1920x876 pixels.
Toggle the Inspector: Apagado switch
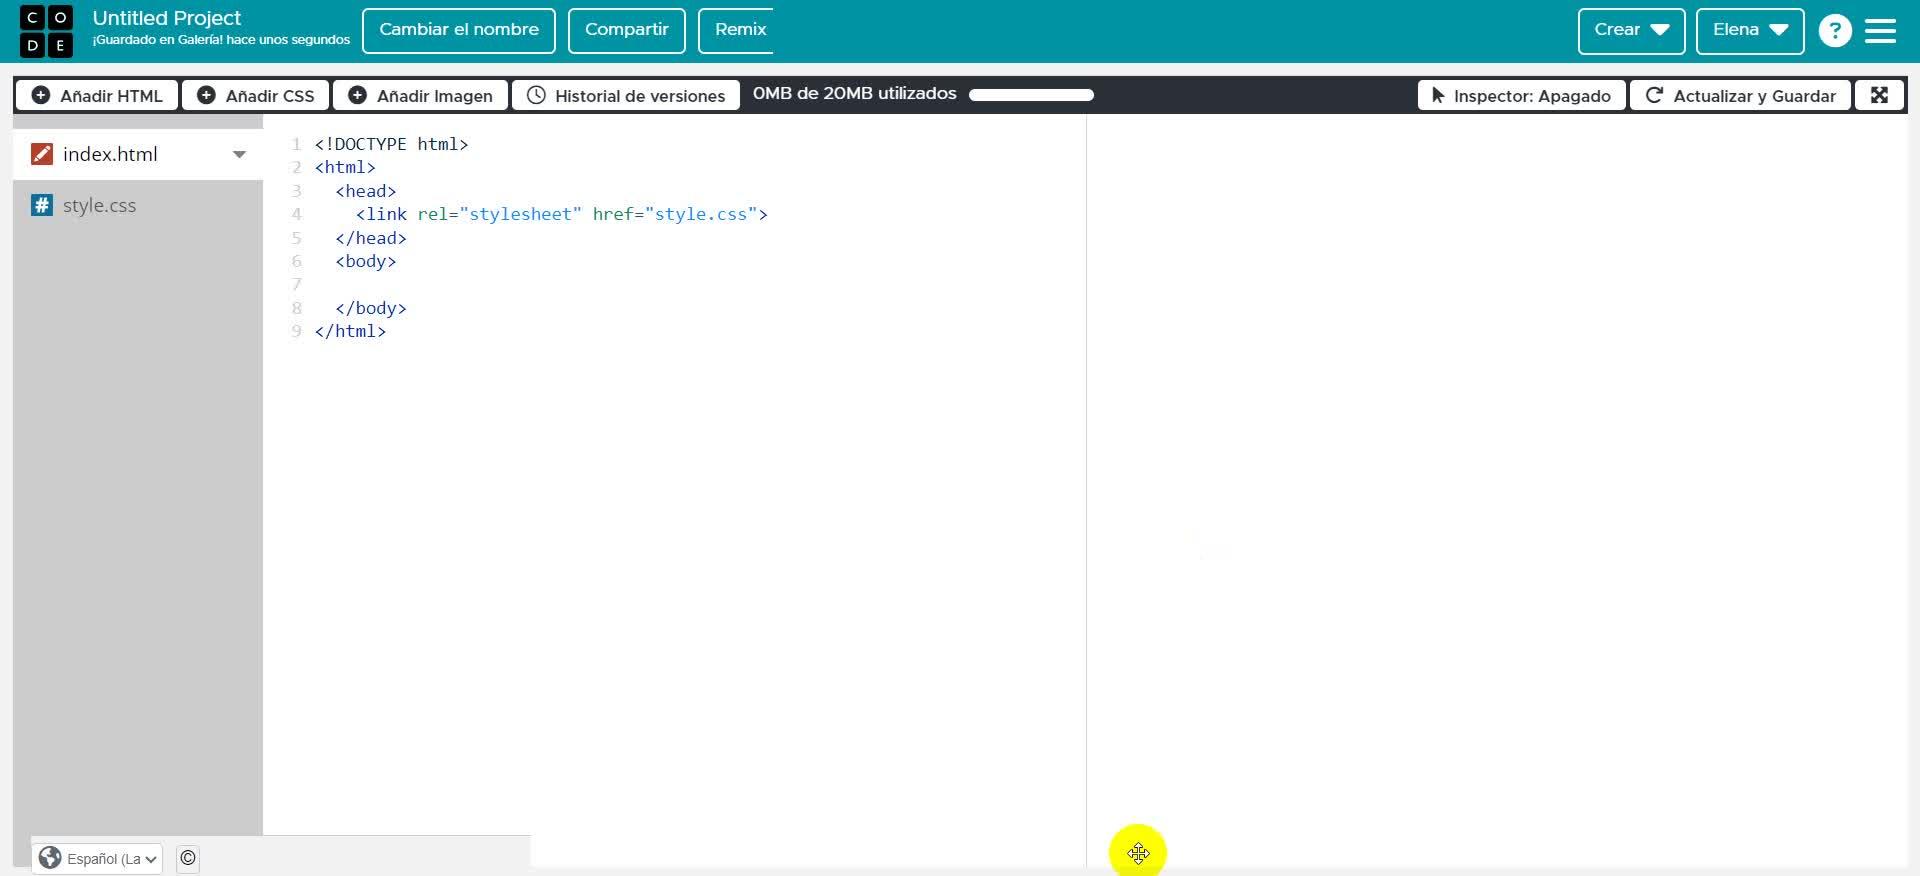coord(1522,95)
